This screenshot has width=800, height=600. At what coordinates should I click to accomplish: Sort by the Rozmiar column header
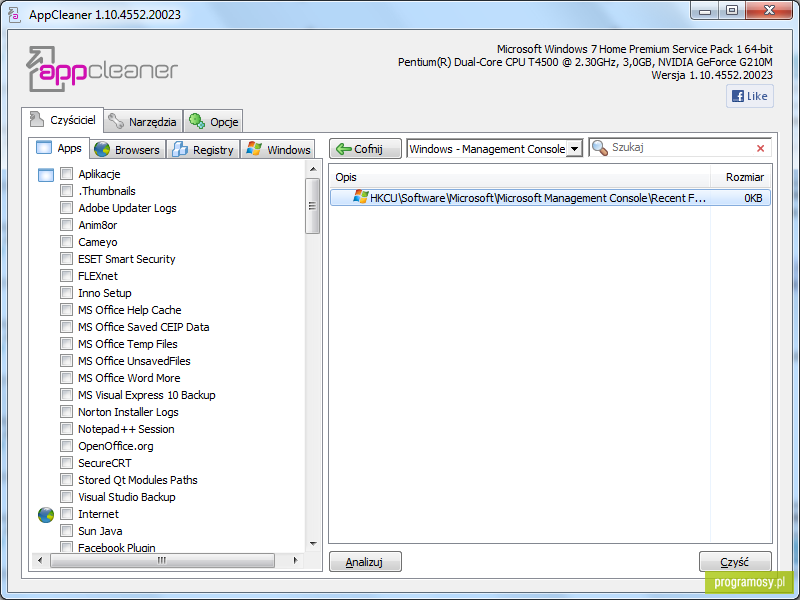741,177
